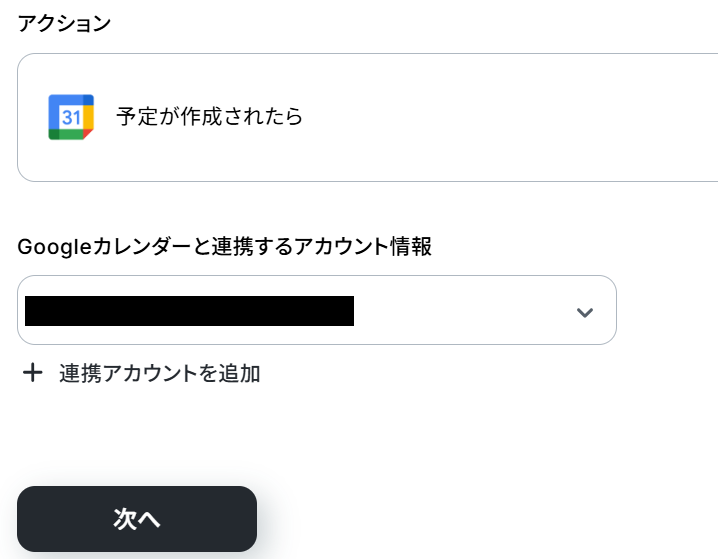The height and width of the screenshot is (559, 718).
Task: Click the 連携アカウントを追加 link
Action: pyautogui.click(x=159, y=373)
